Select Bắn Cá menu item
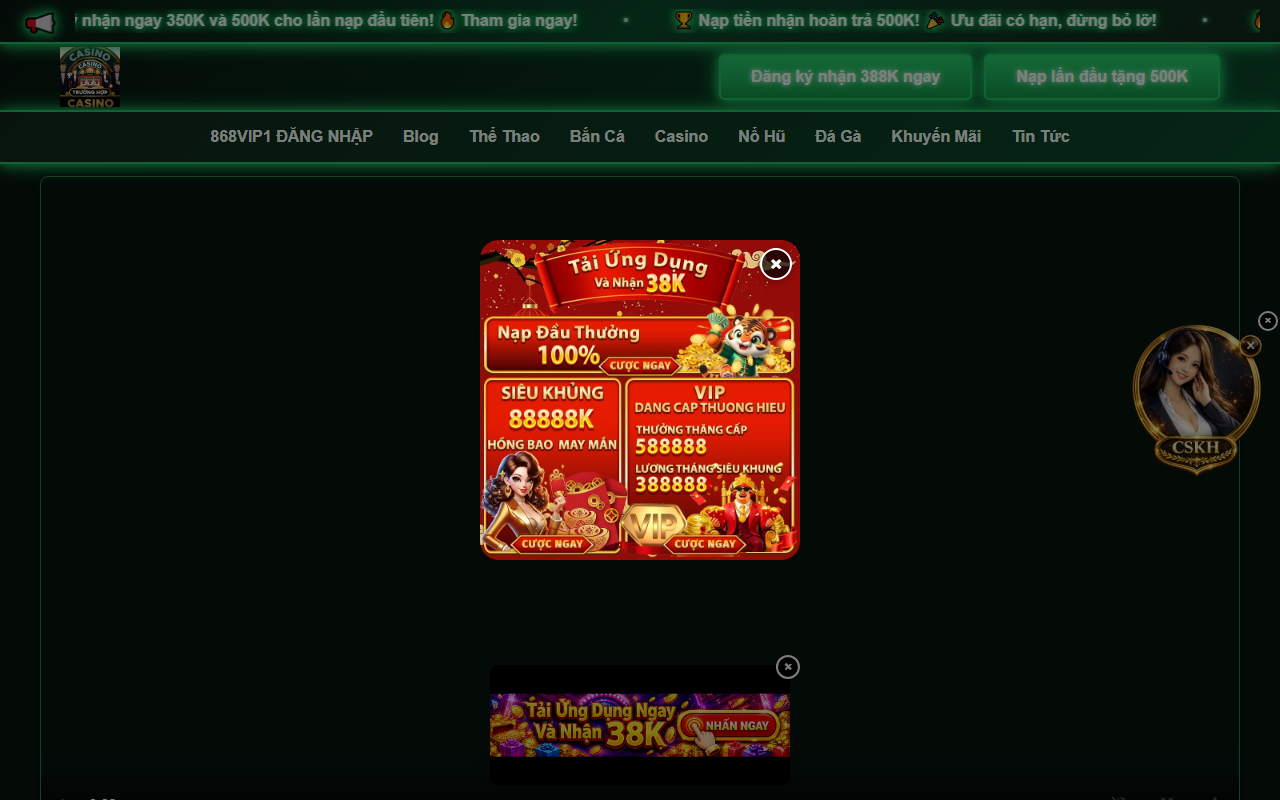1280x800 pixels. 597,136
